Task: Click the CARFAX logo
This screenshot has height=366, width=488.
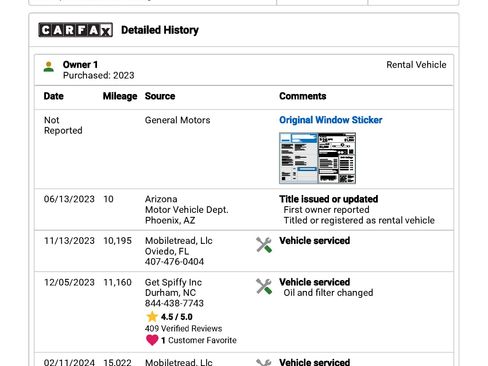Action: point(75,30)
